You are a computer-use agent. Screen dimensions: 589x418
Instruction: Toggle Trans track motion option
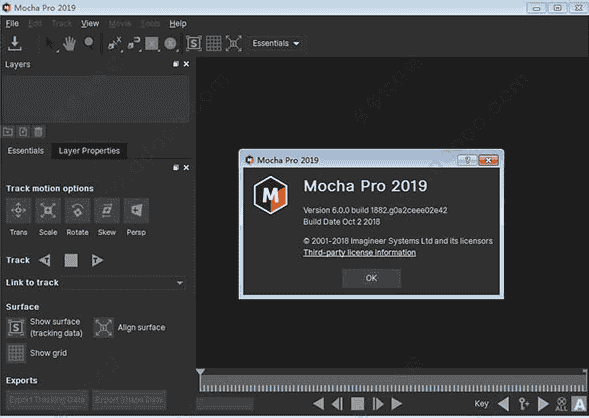(18, 211)
